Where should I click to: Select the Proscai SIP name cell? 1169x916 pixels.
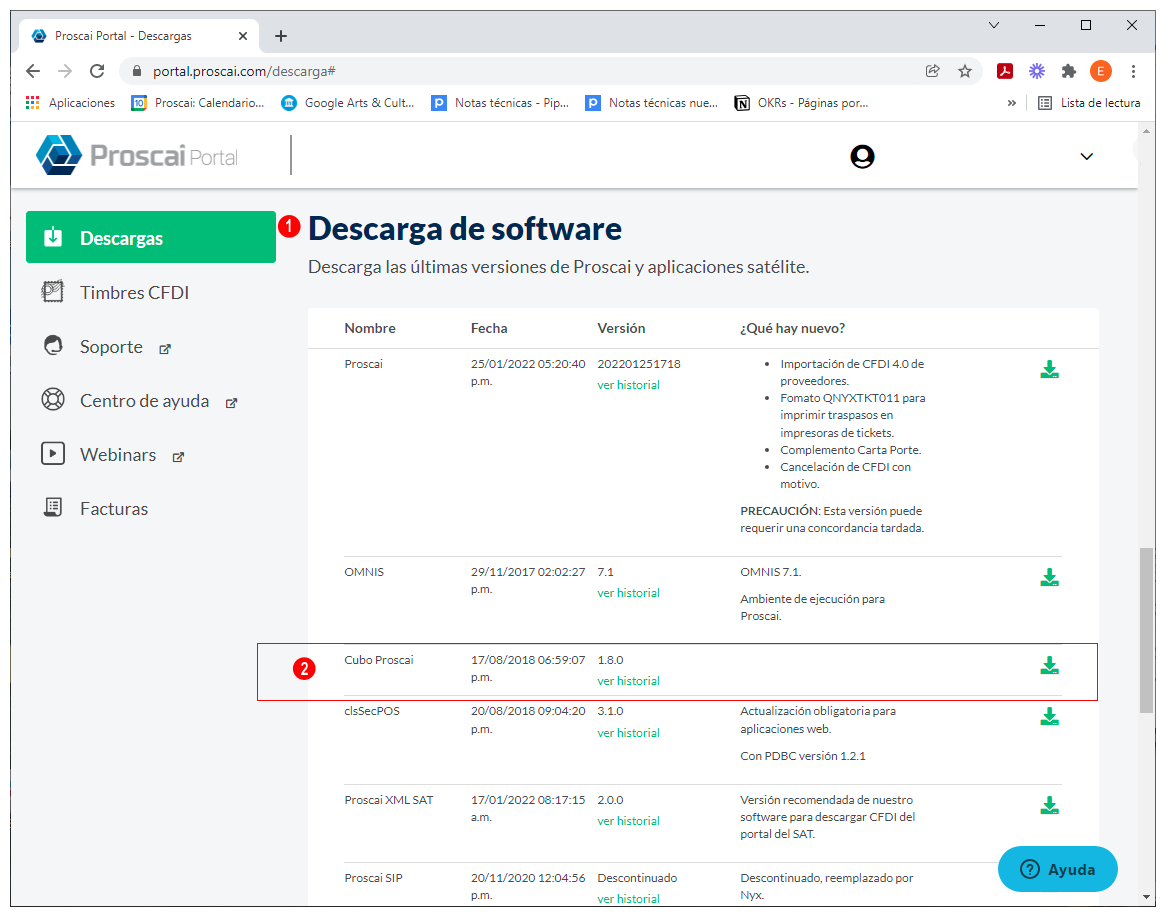pyautogui.click(x=374, y=878)
